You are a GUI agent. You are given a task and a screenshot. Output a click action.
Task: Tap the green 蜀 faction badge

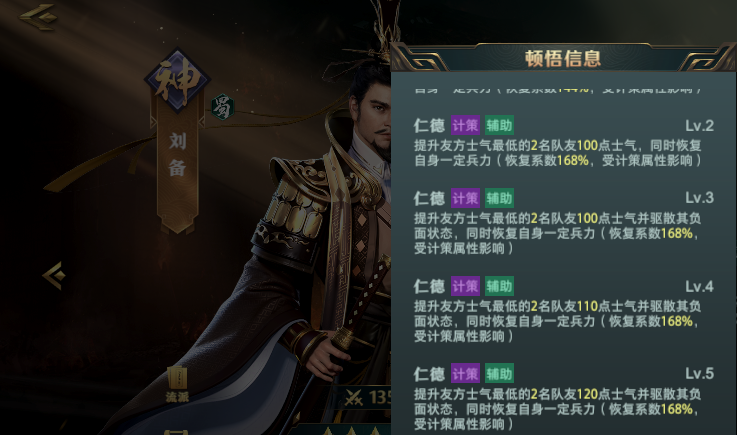tap(222, 107)
